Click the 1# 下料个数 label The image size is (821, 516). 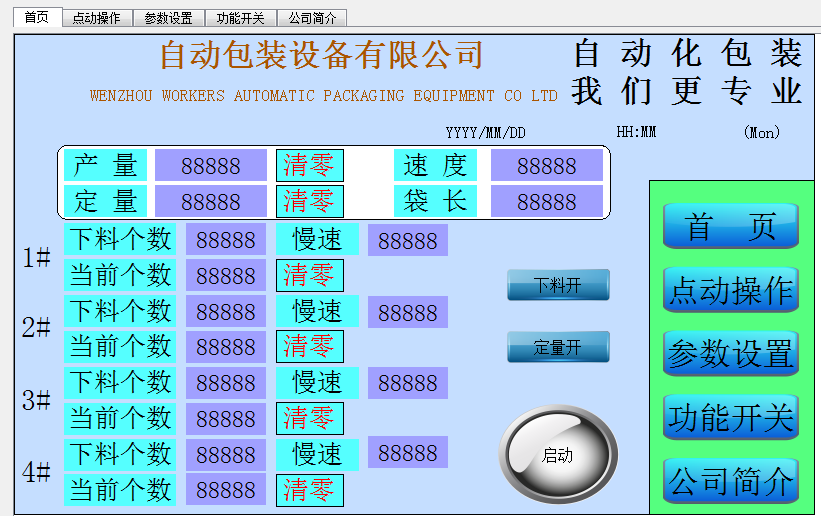click(x=120, y=239)
